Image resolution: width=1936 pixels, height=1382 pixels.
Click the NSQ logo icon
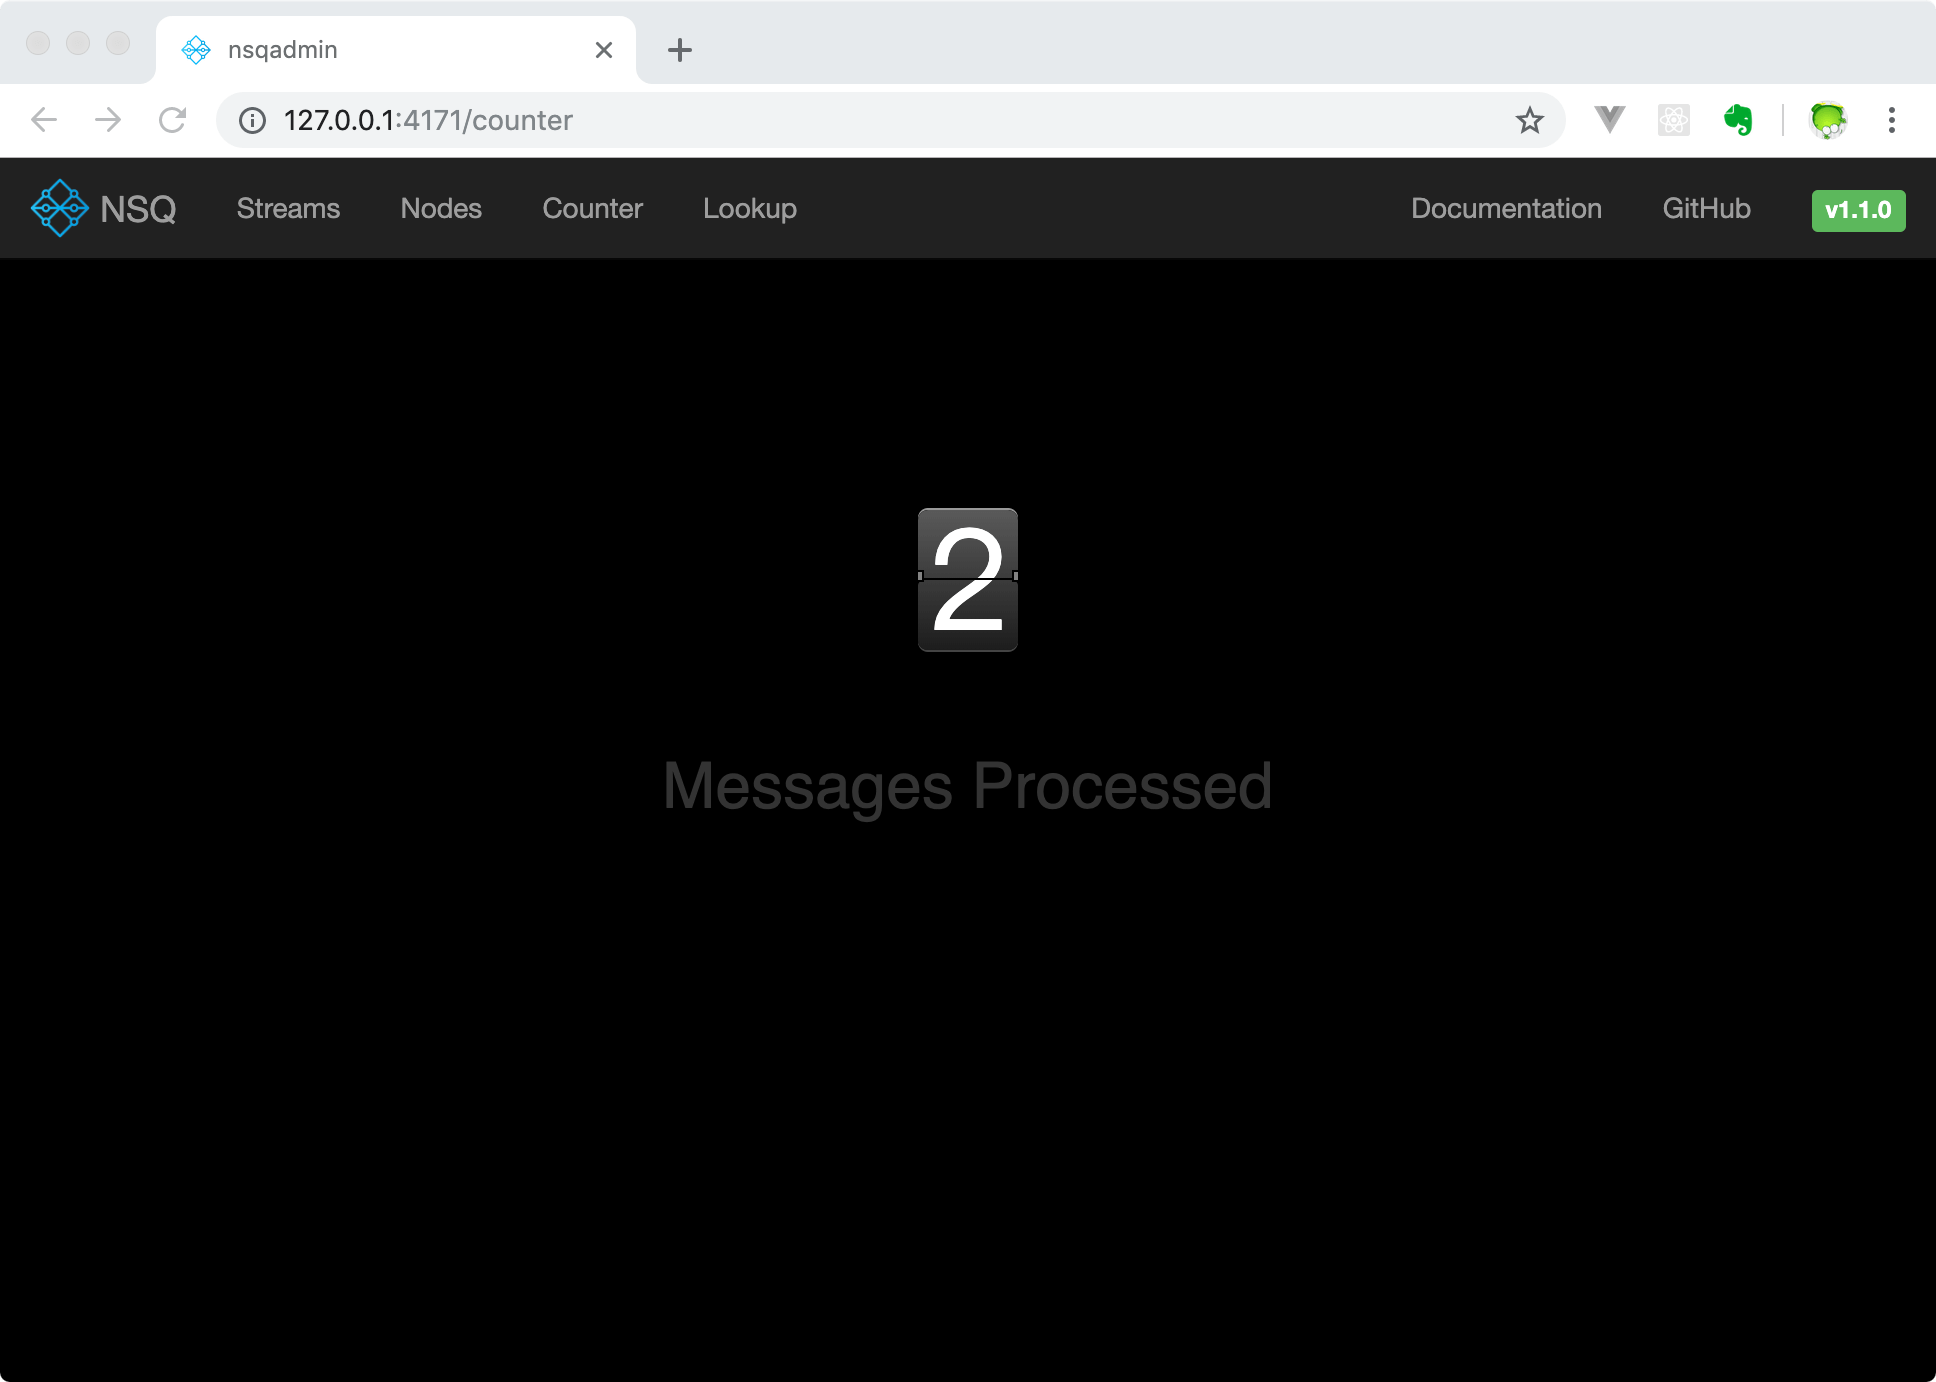tap(61, 209)
